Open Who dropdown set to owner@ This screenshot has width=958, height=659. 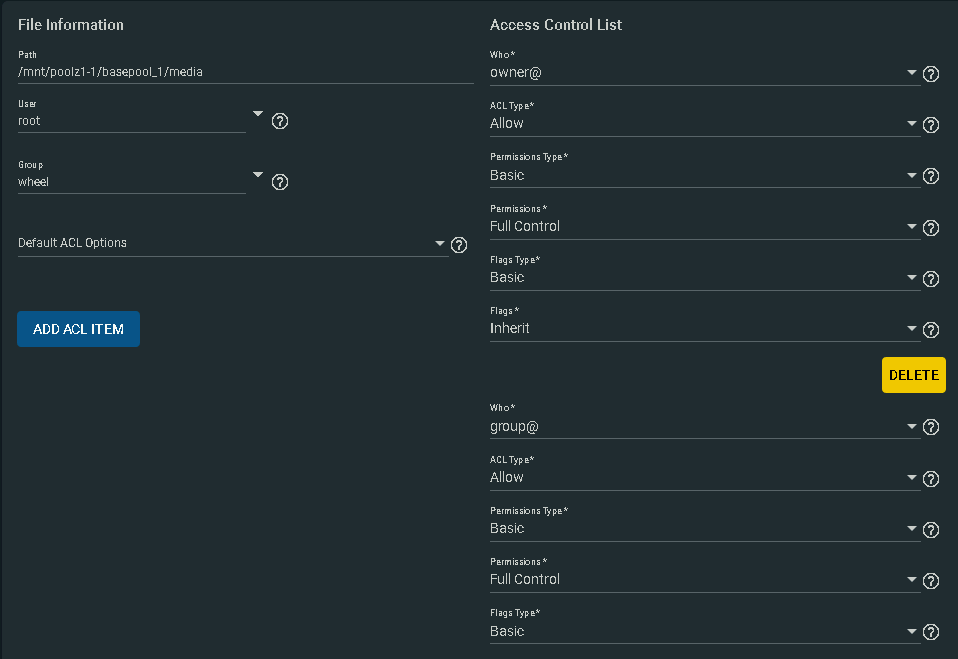[x=704, y=73]
